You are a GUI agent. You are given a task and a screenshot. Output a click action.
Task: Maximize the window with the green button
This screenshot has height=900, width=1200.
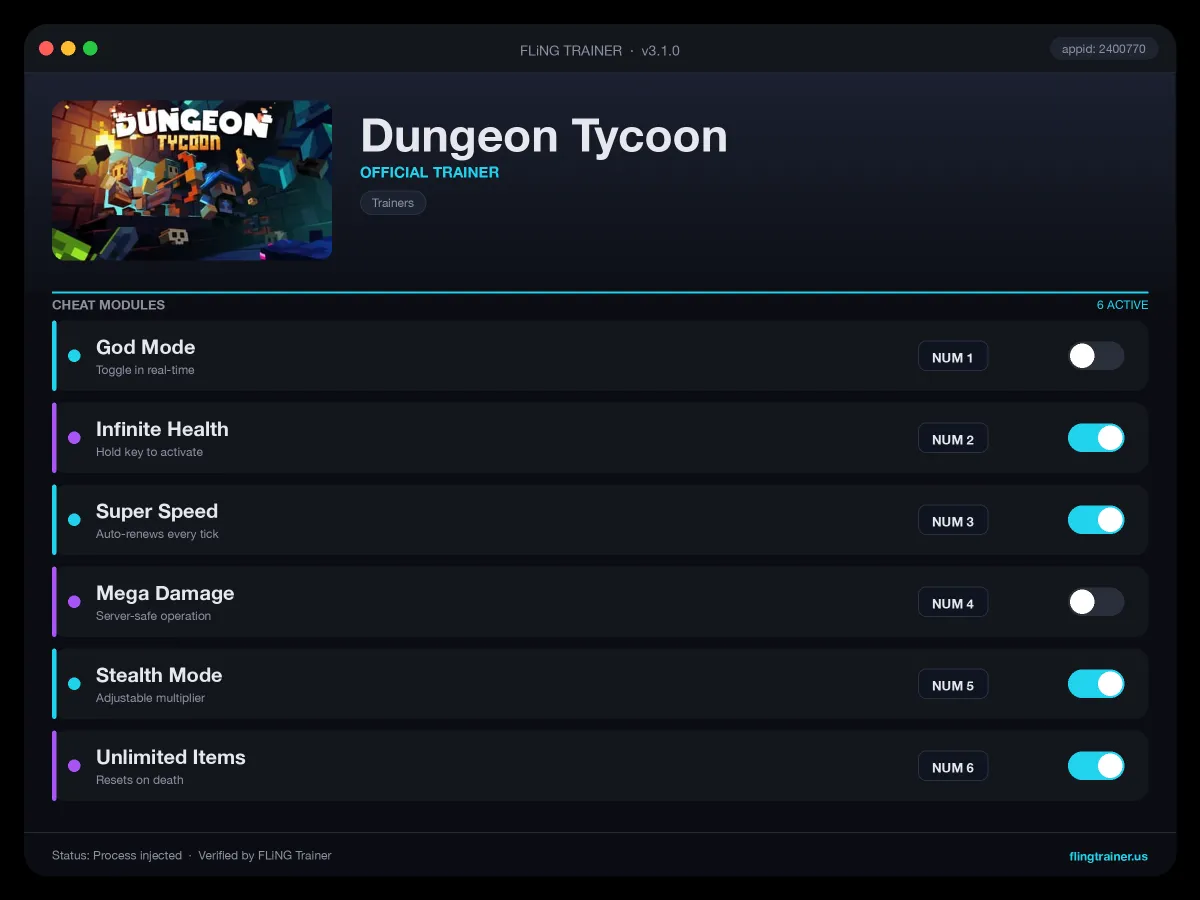[x=90, y=48]
